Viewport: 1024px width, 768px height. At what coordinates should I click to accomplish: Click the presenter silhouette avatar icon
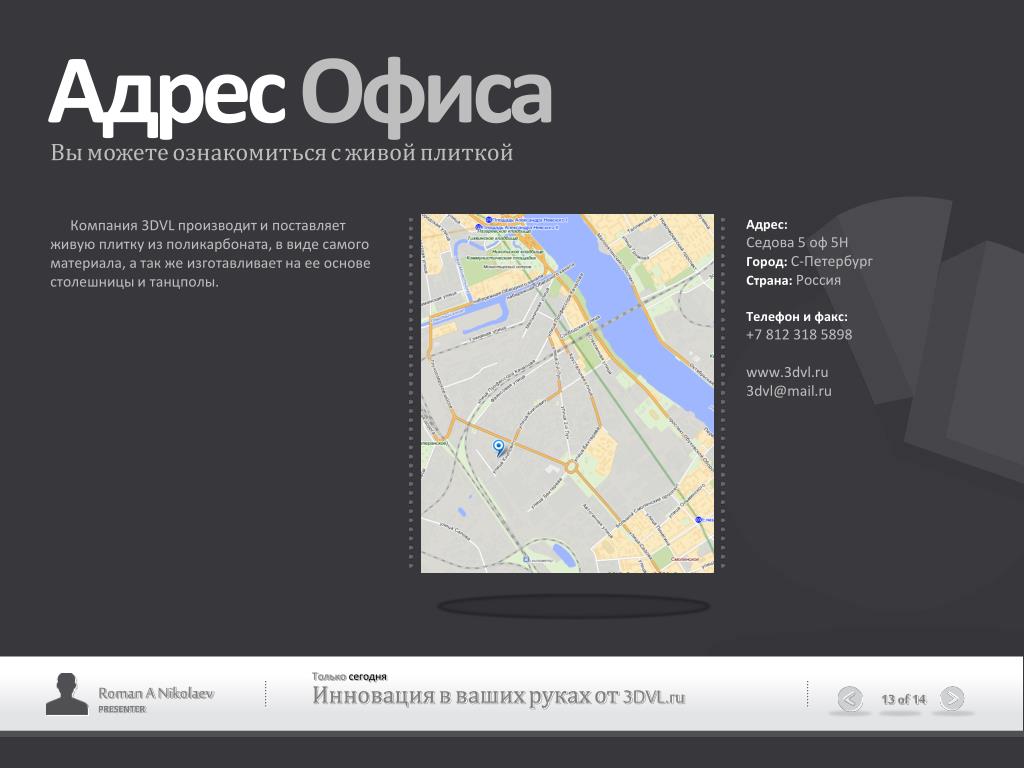67,694
